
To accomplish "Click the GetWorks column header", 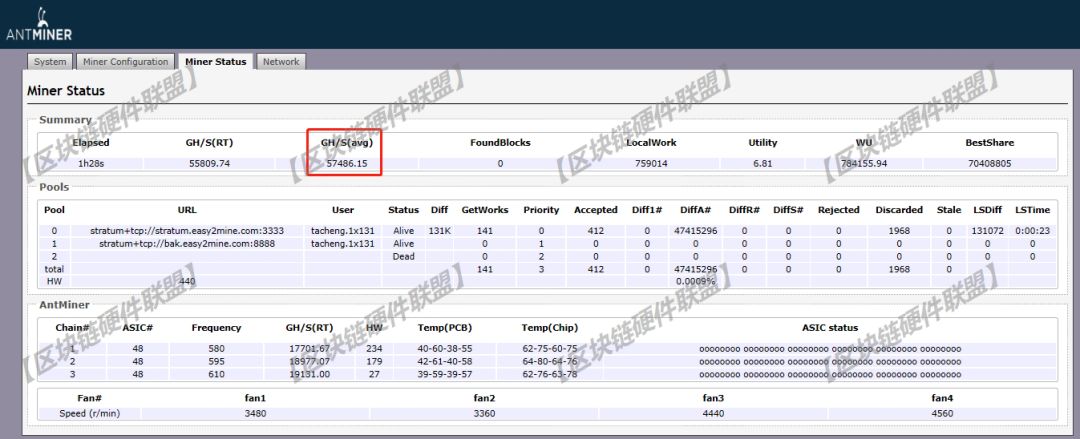I will point(484,210).
